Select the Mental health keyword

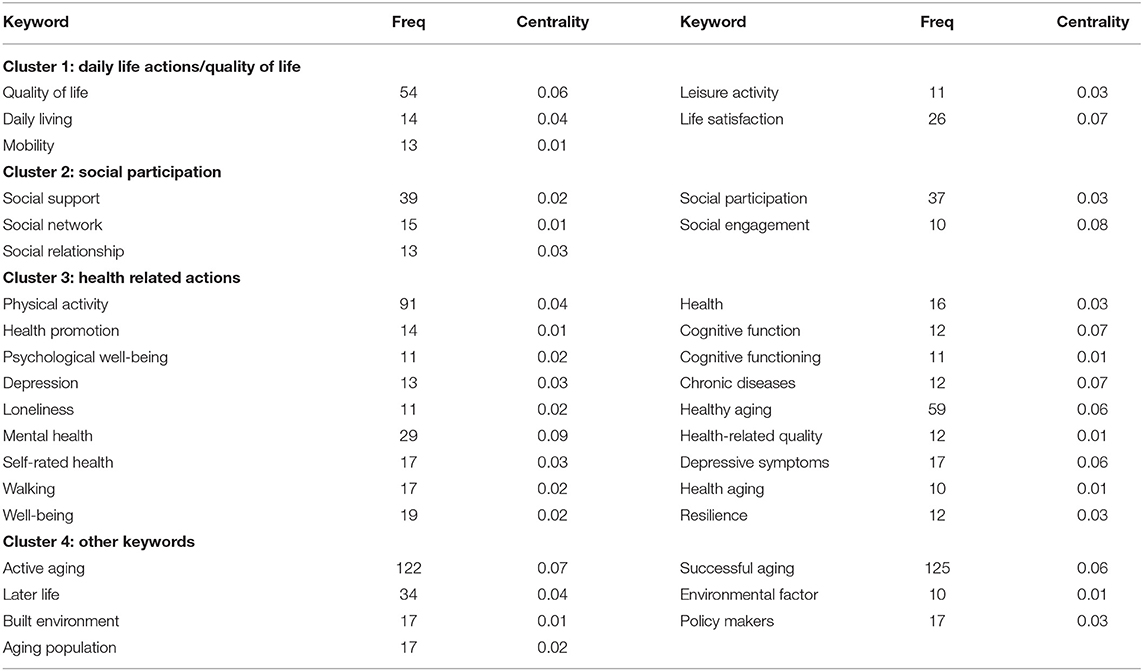(47, 436)
